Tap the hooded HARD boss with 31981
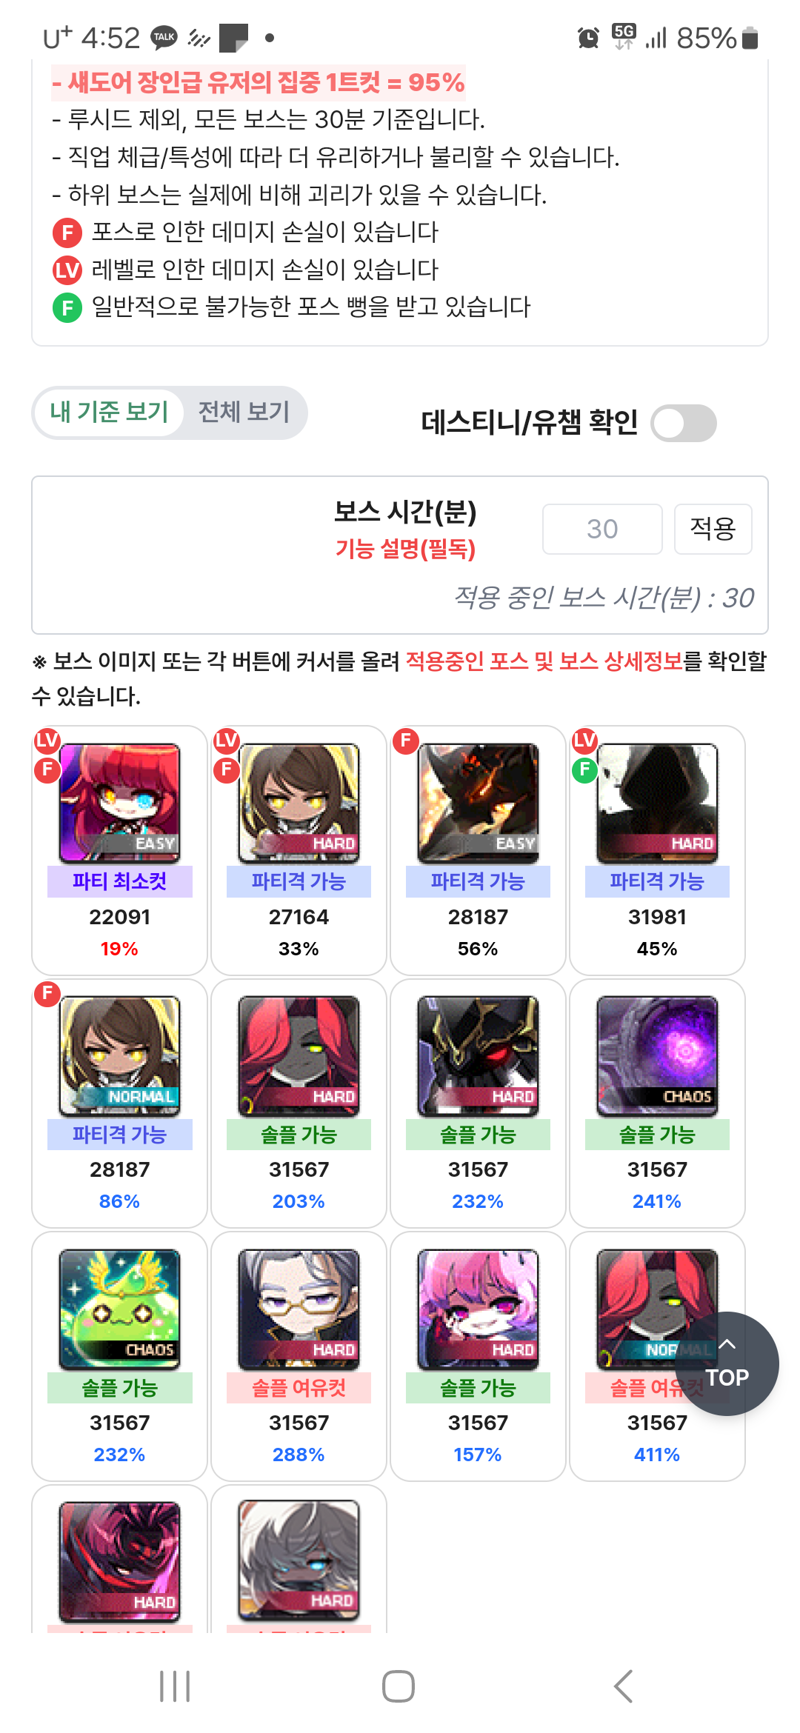Viewport: 800px width, 1733px height. click(657, 803)
